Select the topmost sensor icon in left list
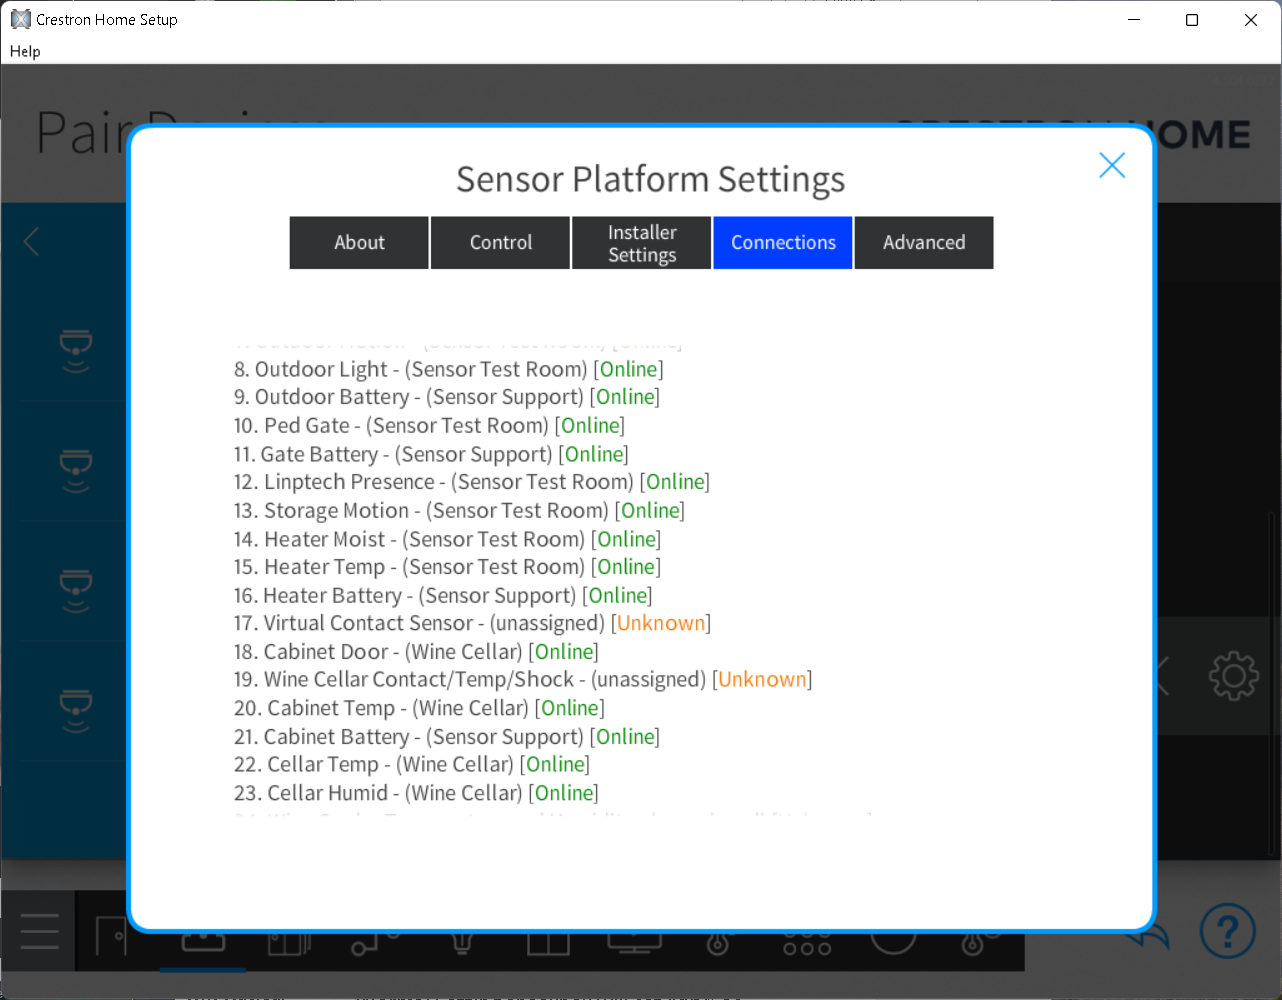Image resolution: width=1282 pixels, height=1000 pixels. point(76,348)
